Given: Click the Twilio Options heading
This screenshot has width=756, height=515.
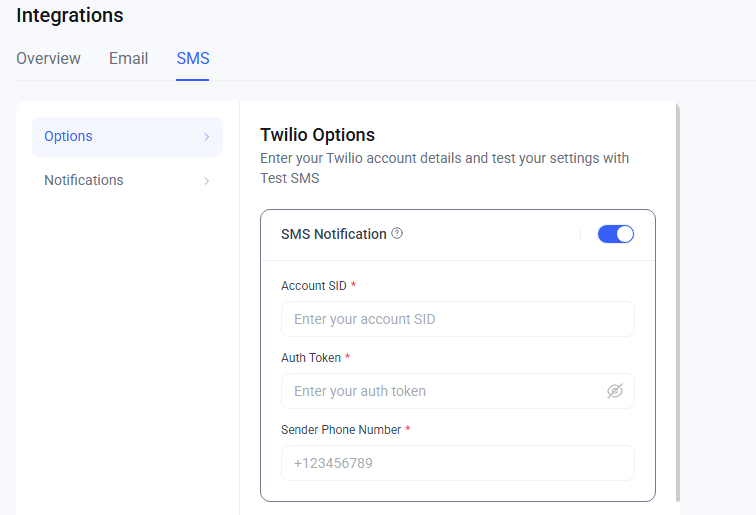Looking at the screenshot, I should 317,135.
